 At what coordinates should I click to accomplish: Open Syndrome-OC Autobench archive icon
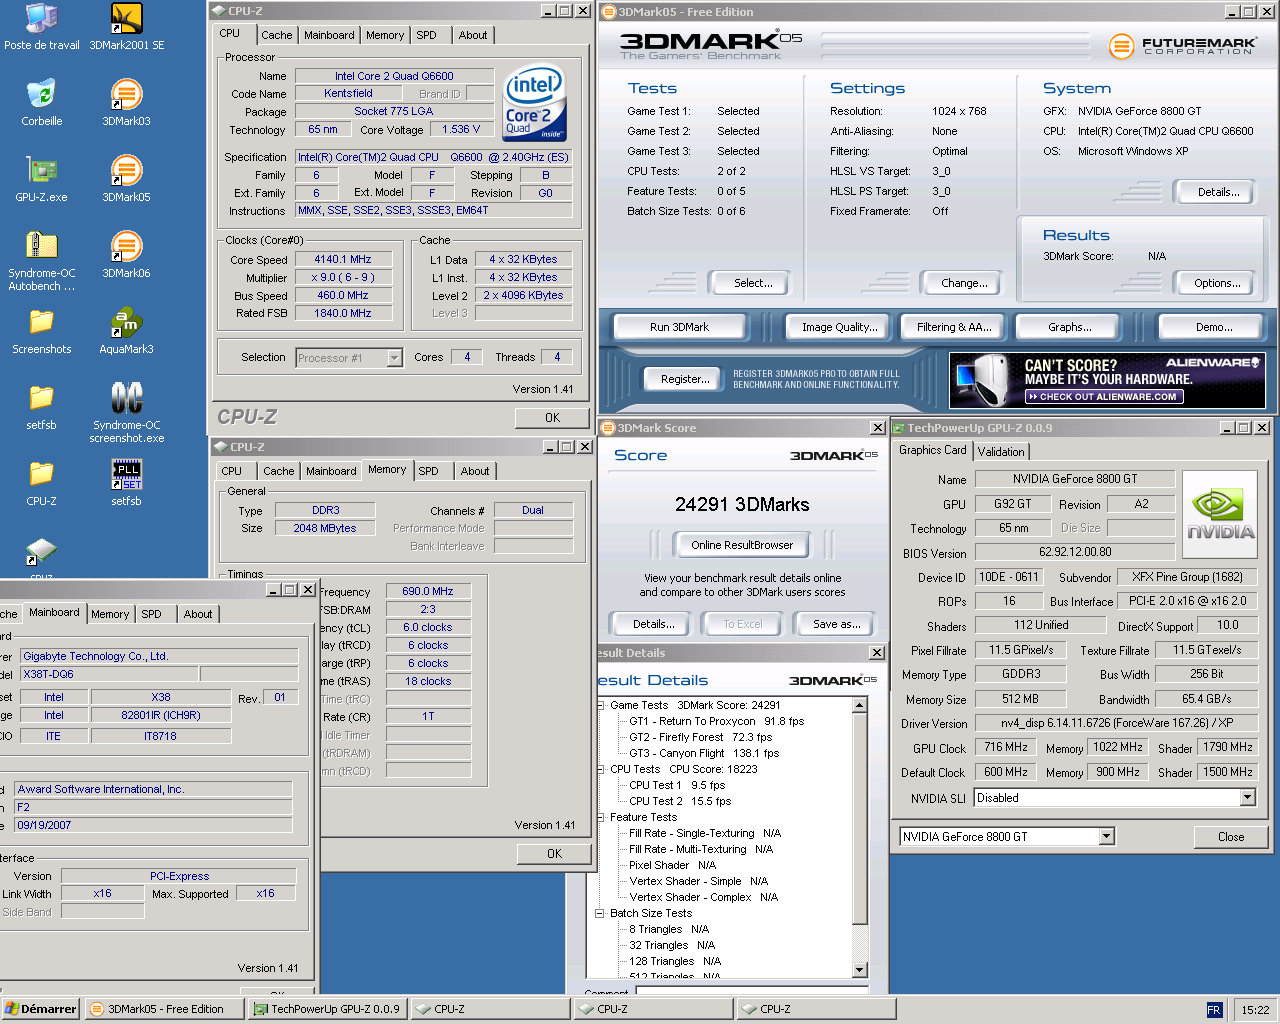(x=41, y=260)
